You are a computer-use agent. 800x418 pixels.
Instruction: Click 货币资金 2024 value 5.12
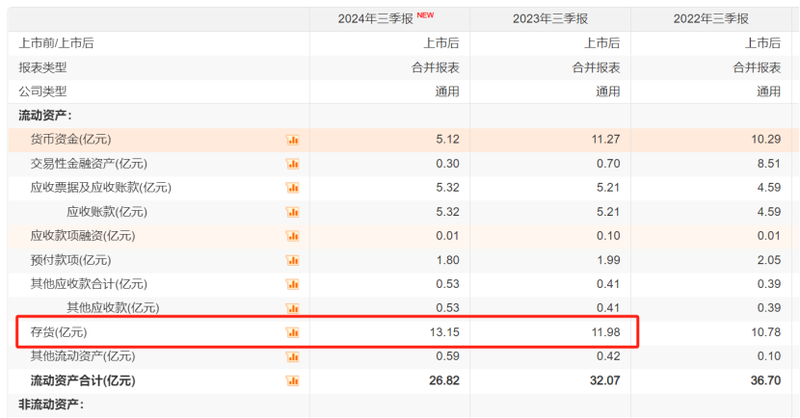[447, 139]
